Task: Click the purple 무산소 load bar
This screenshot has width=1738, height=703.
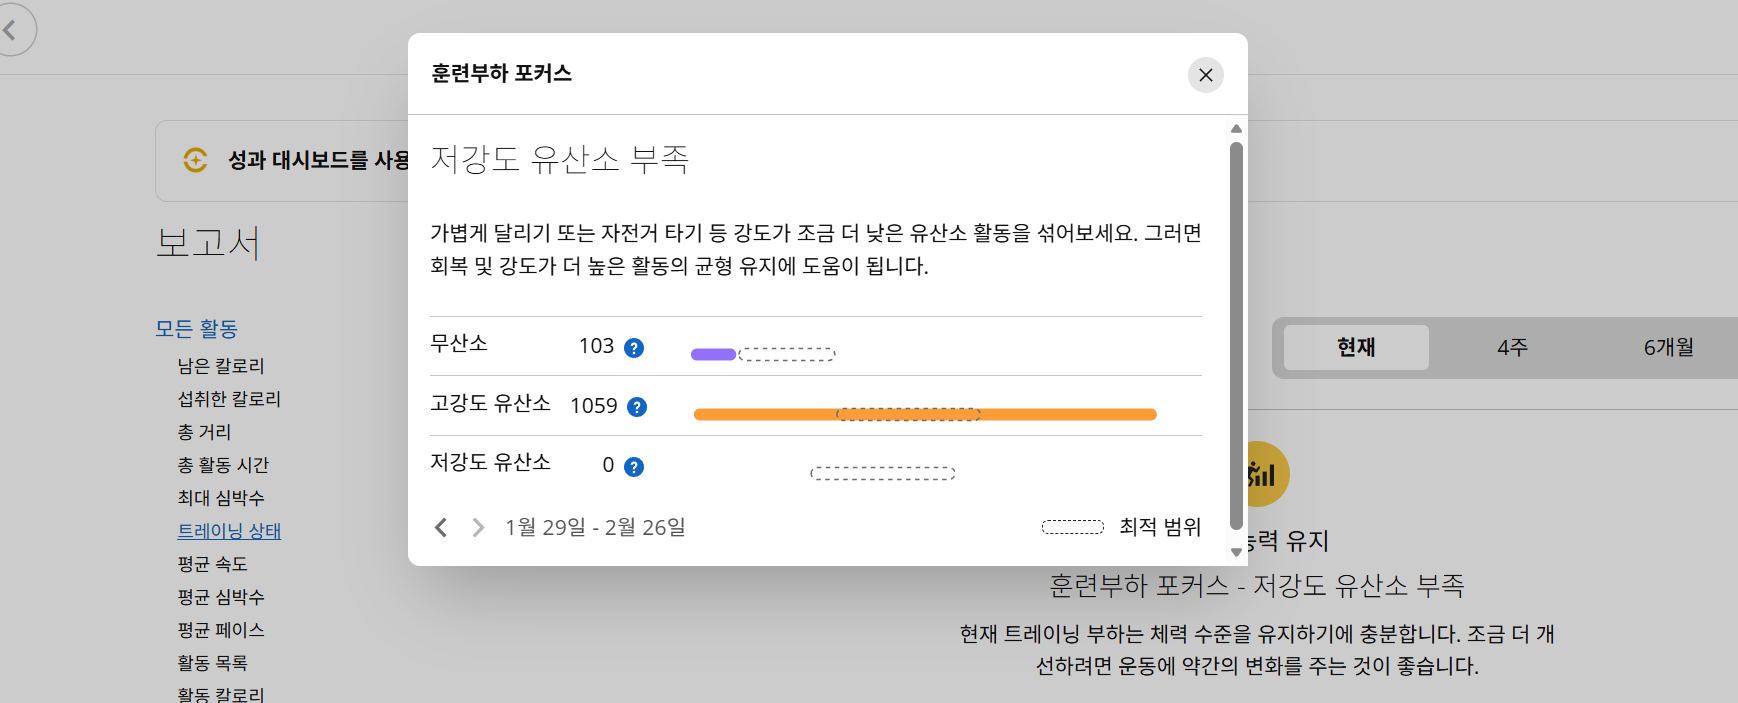Action: click(713, 354)
